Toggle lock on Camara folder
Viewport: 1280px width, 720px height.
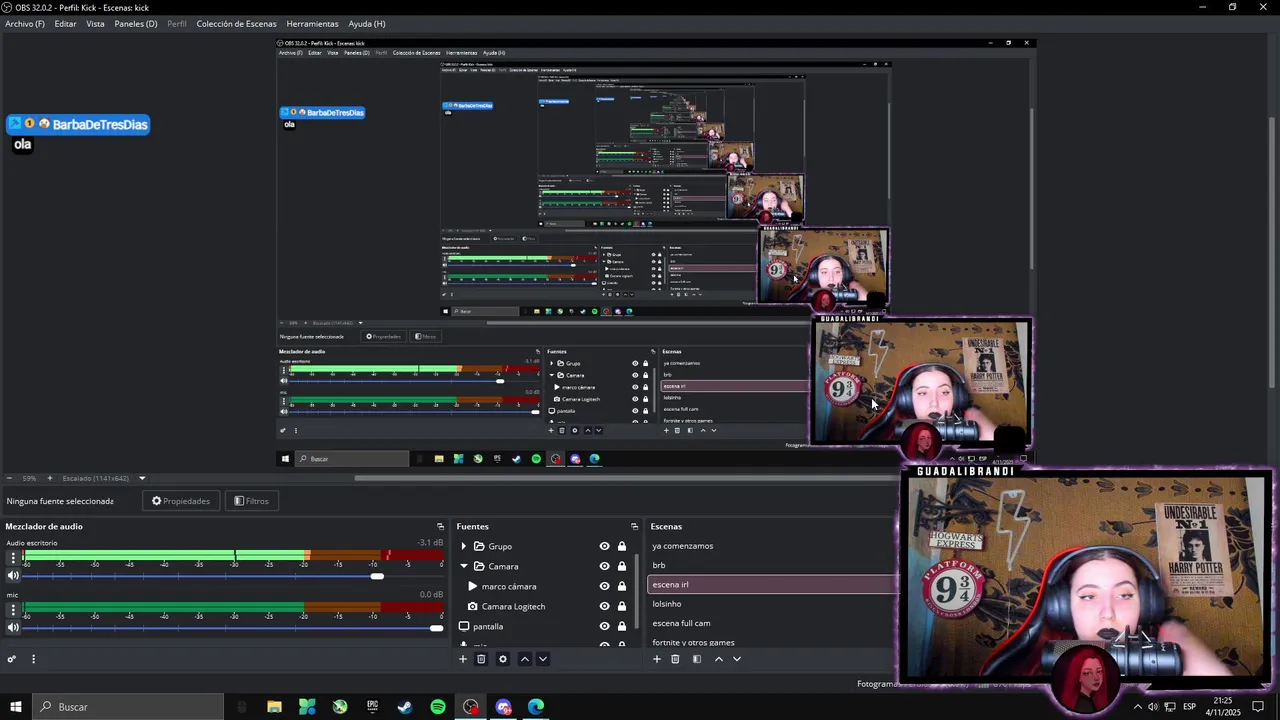point(622,566)
